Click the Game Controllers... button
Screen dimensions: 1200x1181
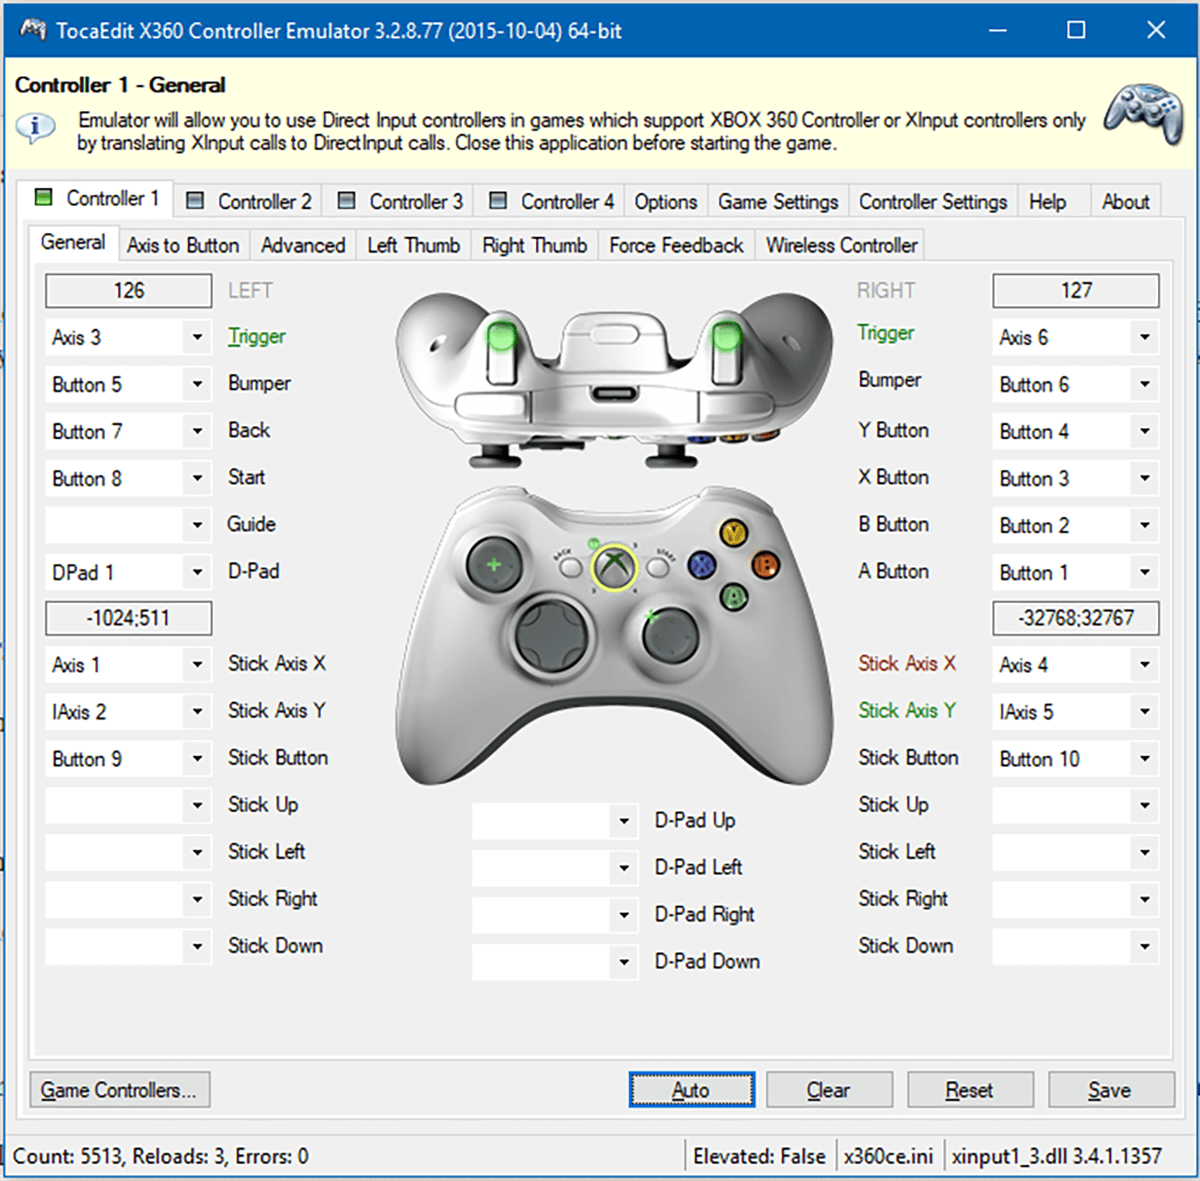coord(119,1090)
